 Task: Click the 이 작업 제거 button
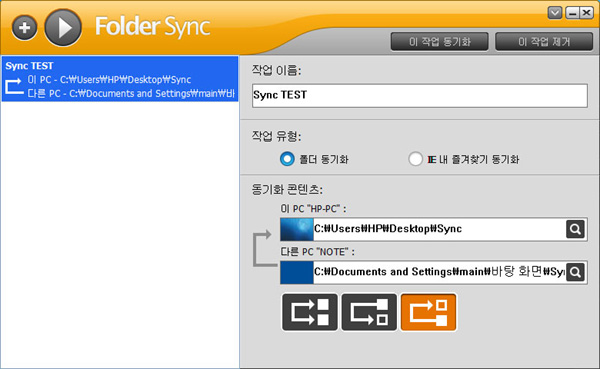click(544, 41)
